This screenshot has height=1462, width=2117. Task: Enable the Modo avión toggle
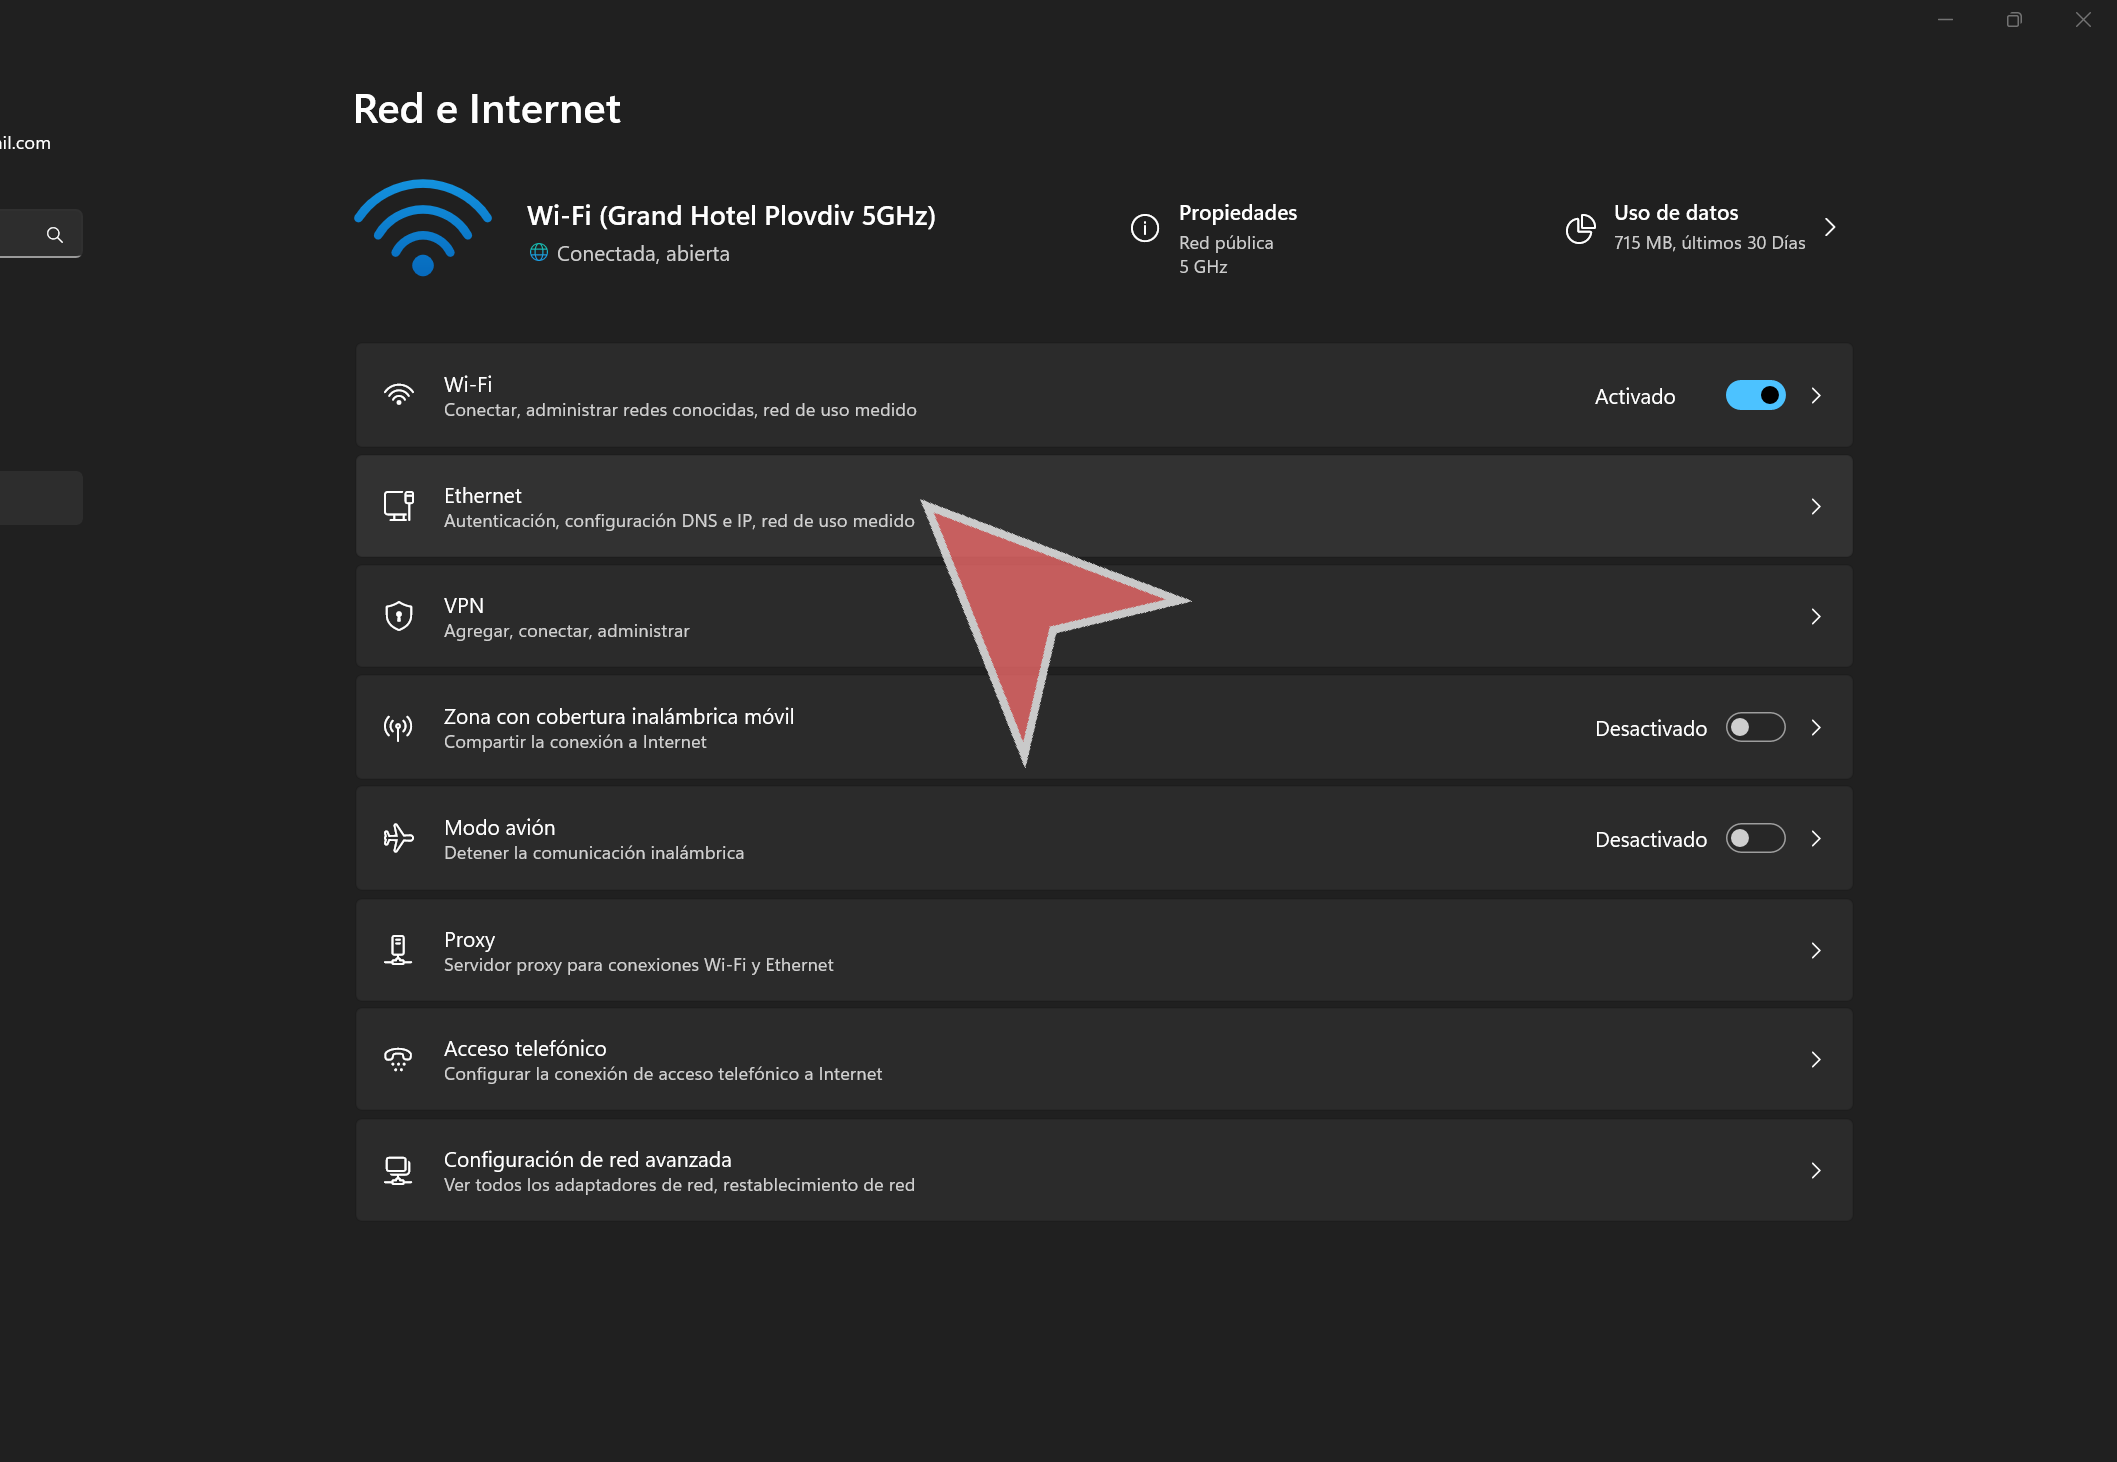[1755, 839]
